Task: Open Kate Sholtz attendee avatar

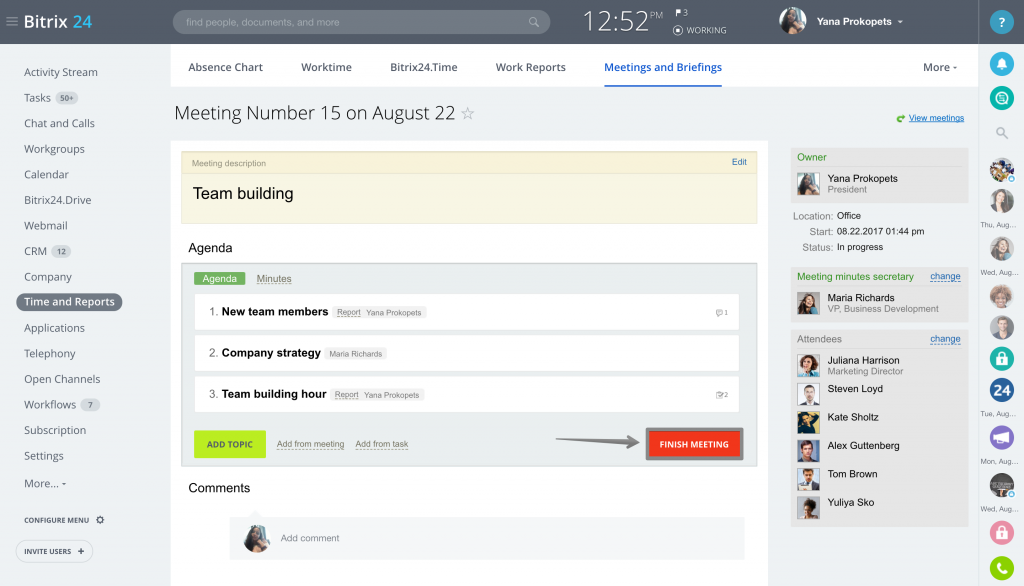Action: click(x=808, y=422)
